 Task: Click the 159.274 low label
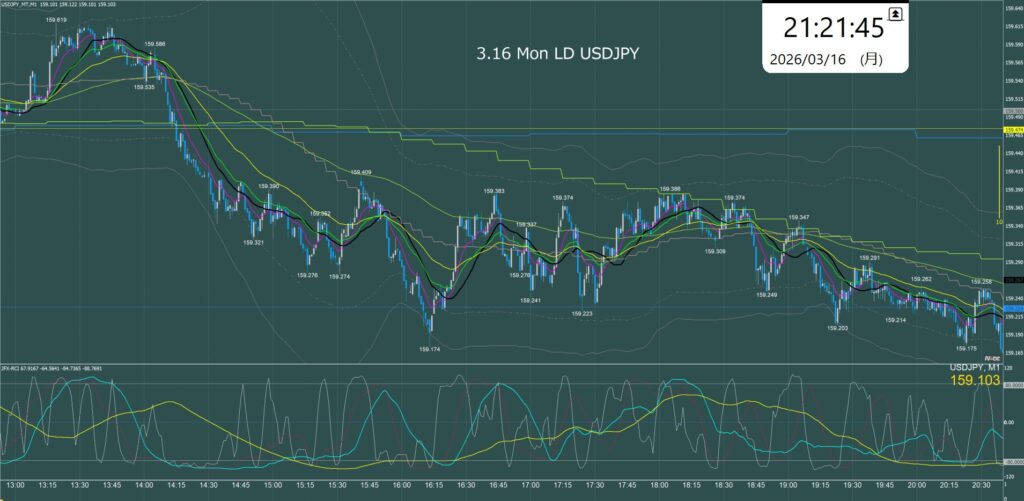point(340,276)
